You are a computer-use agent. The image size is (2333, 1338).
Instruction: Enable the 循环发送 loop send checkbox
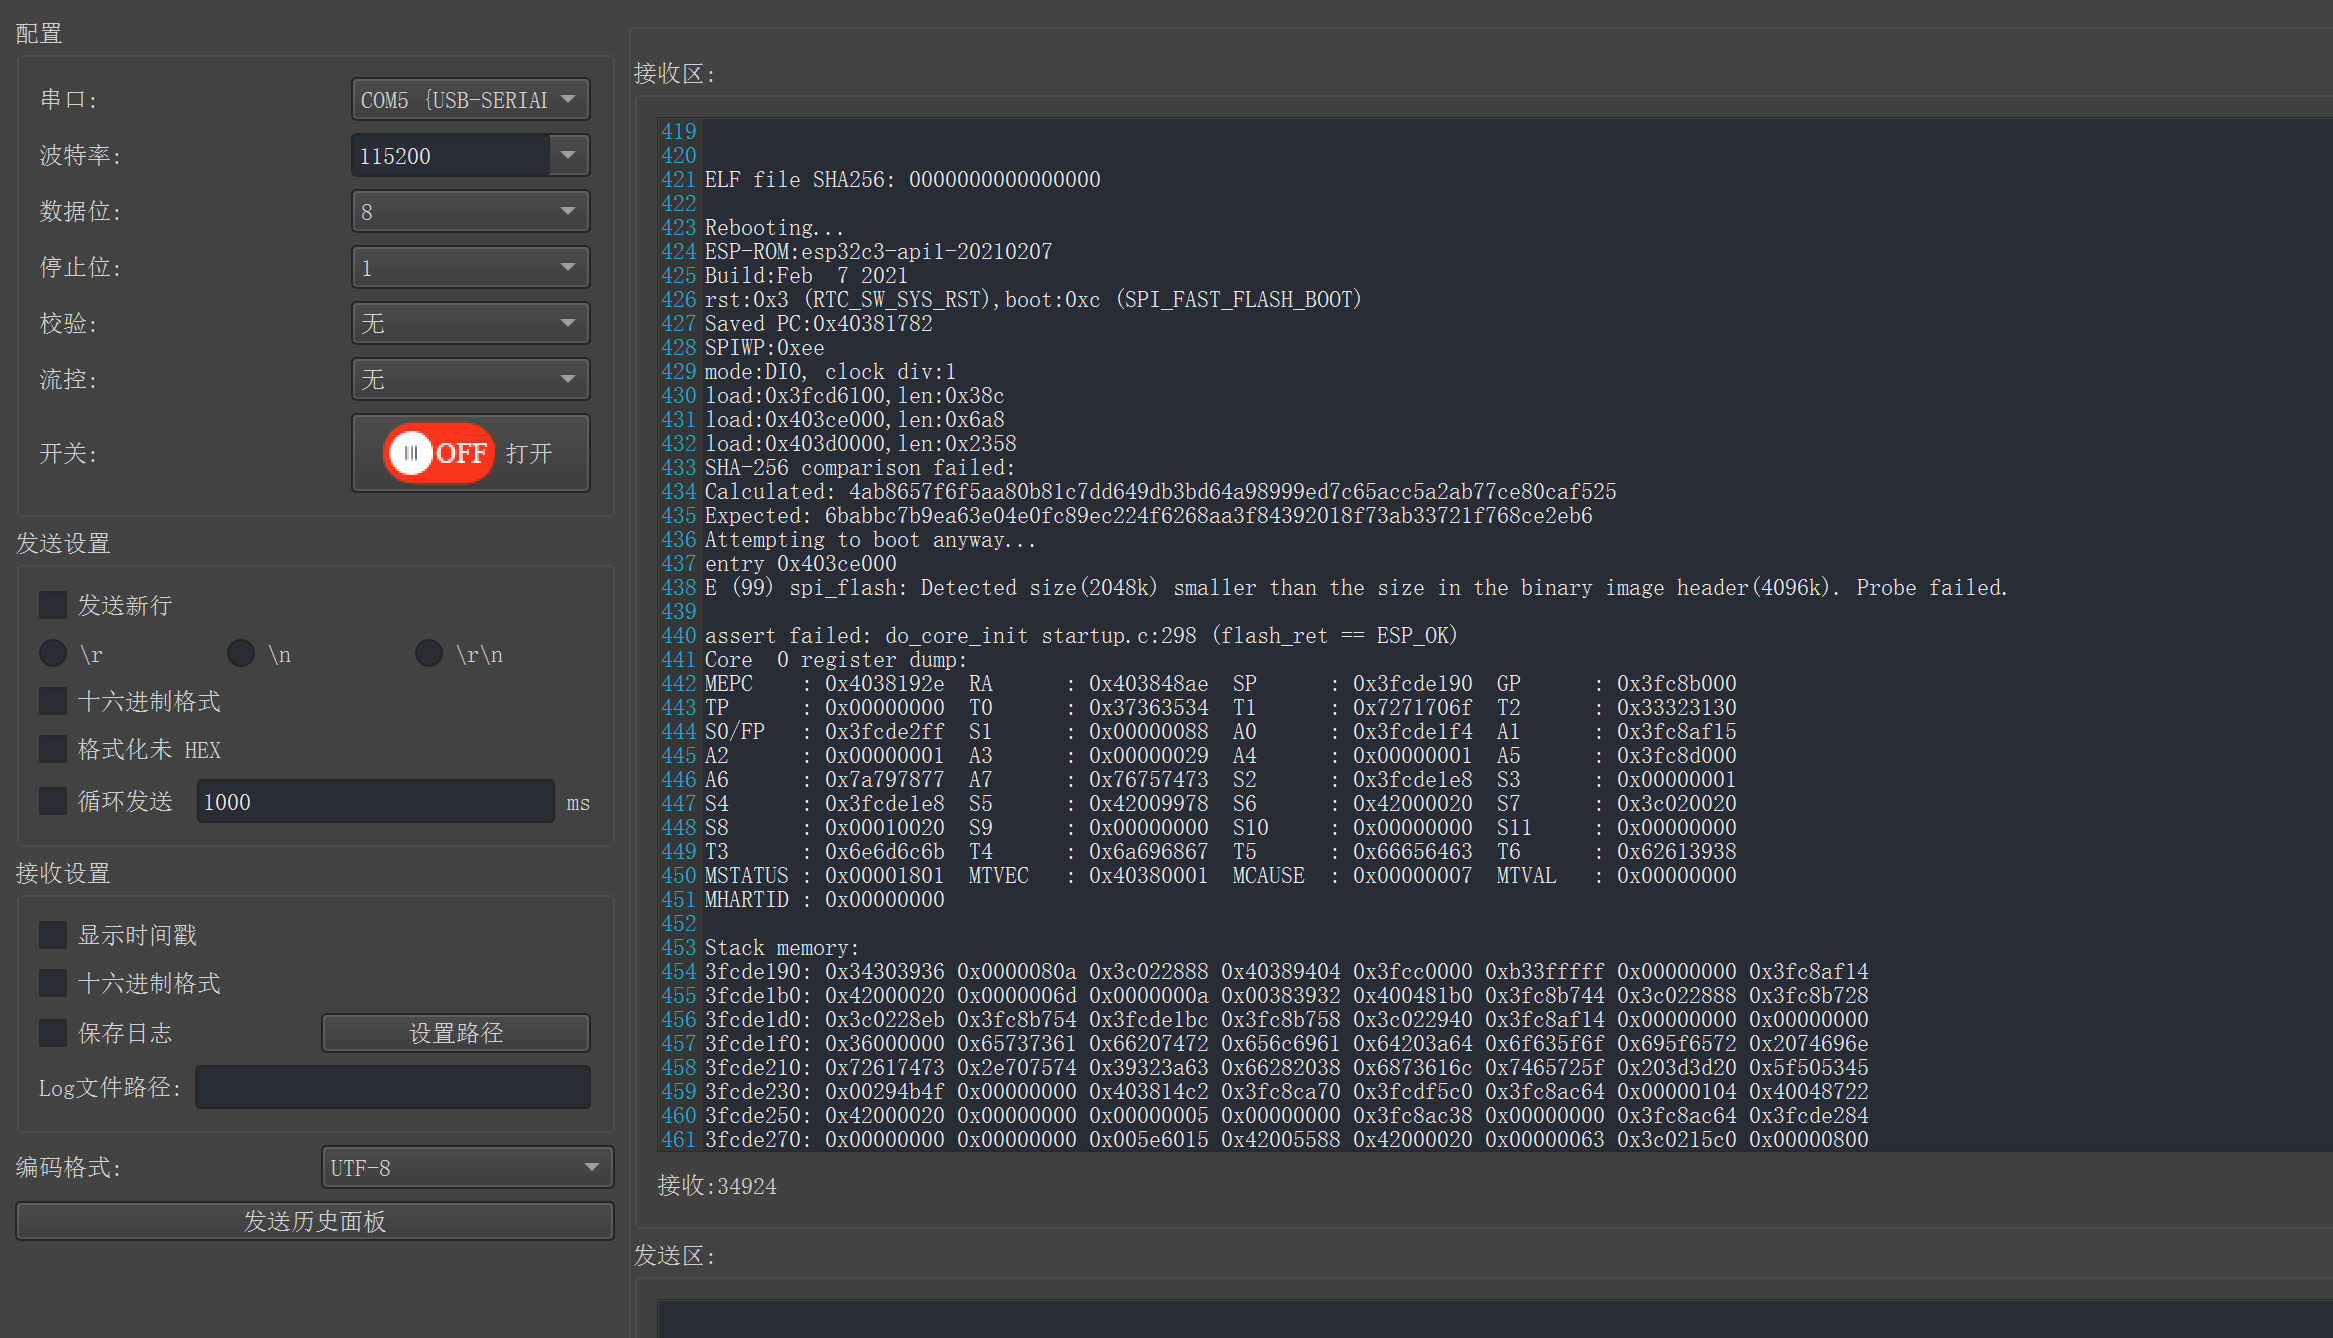pos(53,800)
